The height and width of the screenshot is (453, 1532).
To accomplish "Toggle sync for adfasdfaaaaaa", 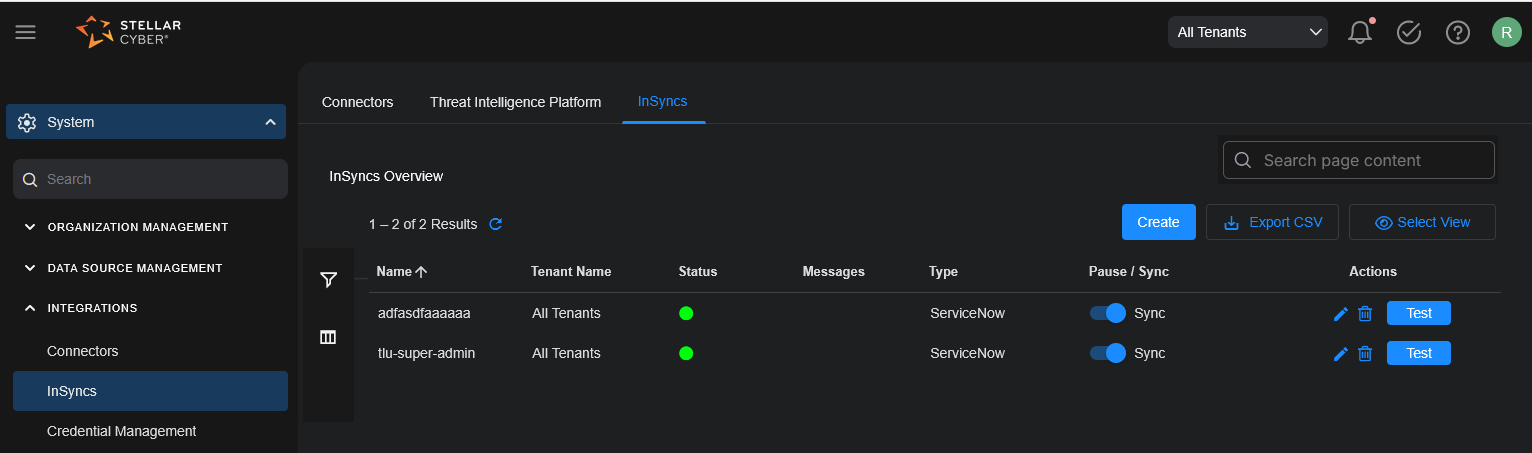I will [x=1108, y=313].
